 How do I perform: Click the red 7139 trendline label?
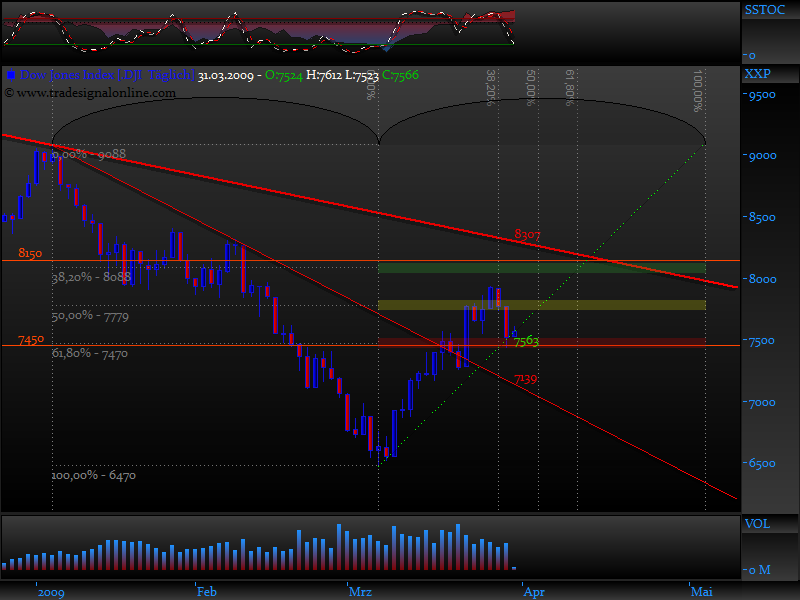[x=526, y=379]
